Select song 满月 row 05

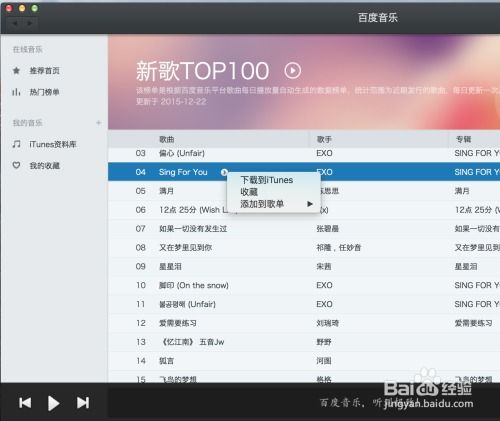pyautogui.click(x=166, y=191)
